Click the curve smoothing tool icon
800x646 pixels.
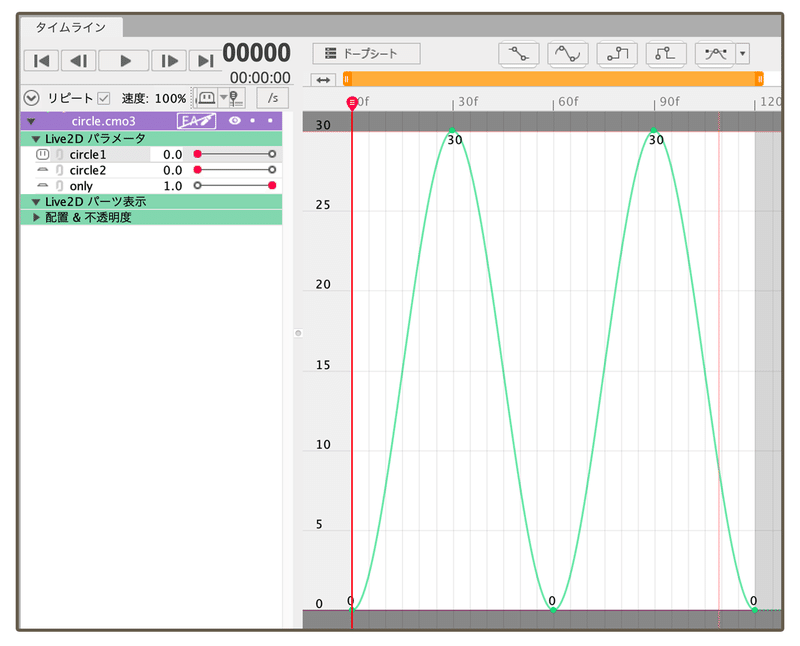click(715, 54)
